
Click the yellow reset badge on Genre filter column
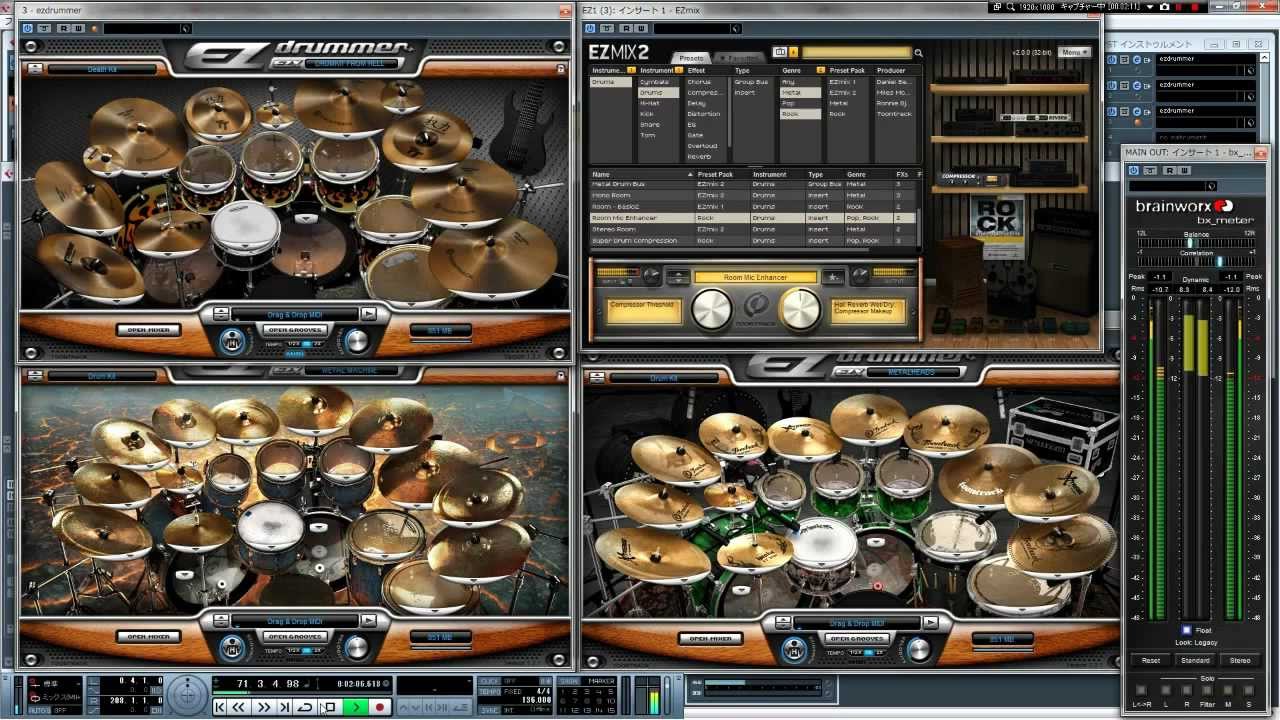click(x=821, y=70)
